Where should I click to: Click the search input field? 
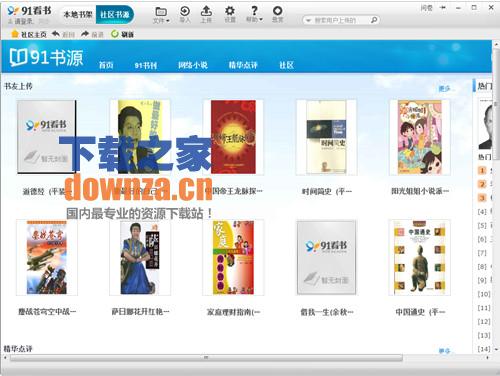tap(340, 20)
